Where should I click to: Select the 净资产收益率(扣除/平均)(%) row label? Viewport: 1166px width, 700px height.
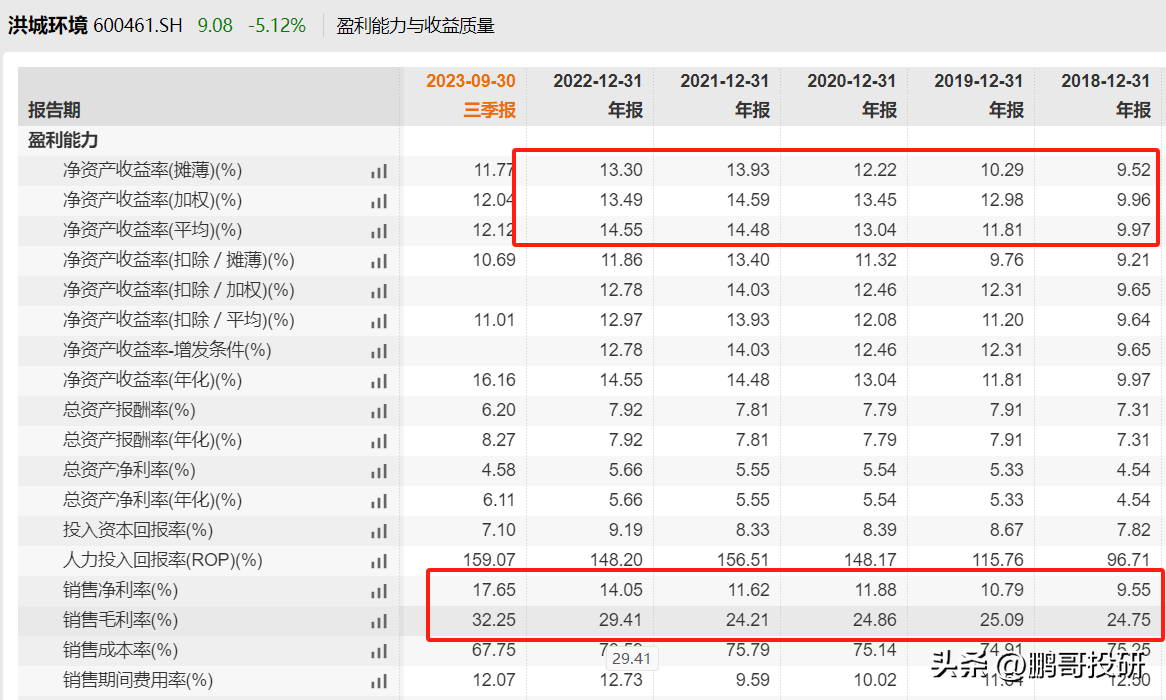tap(178, 320)
